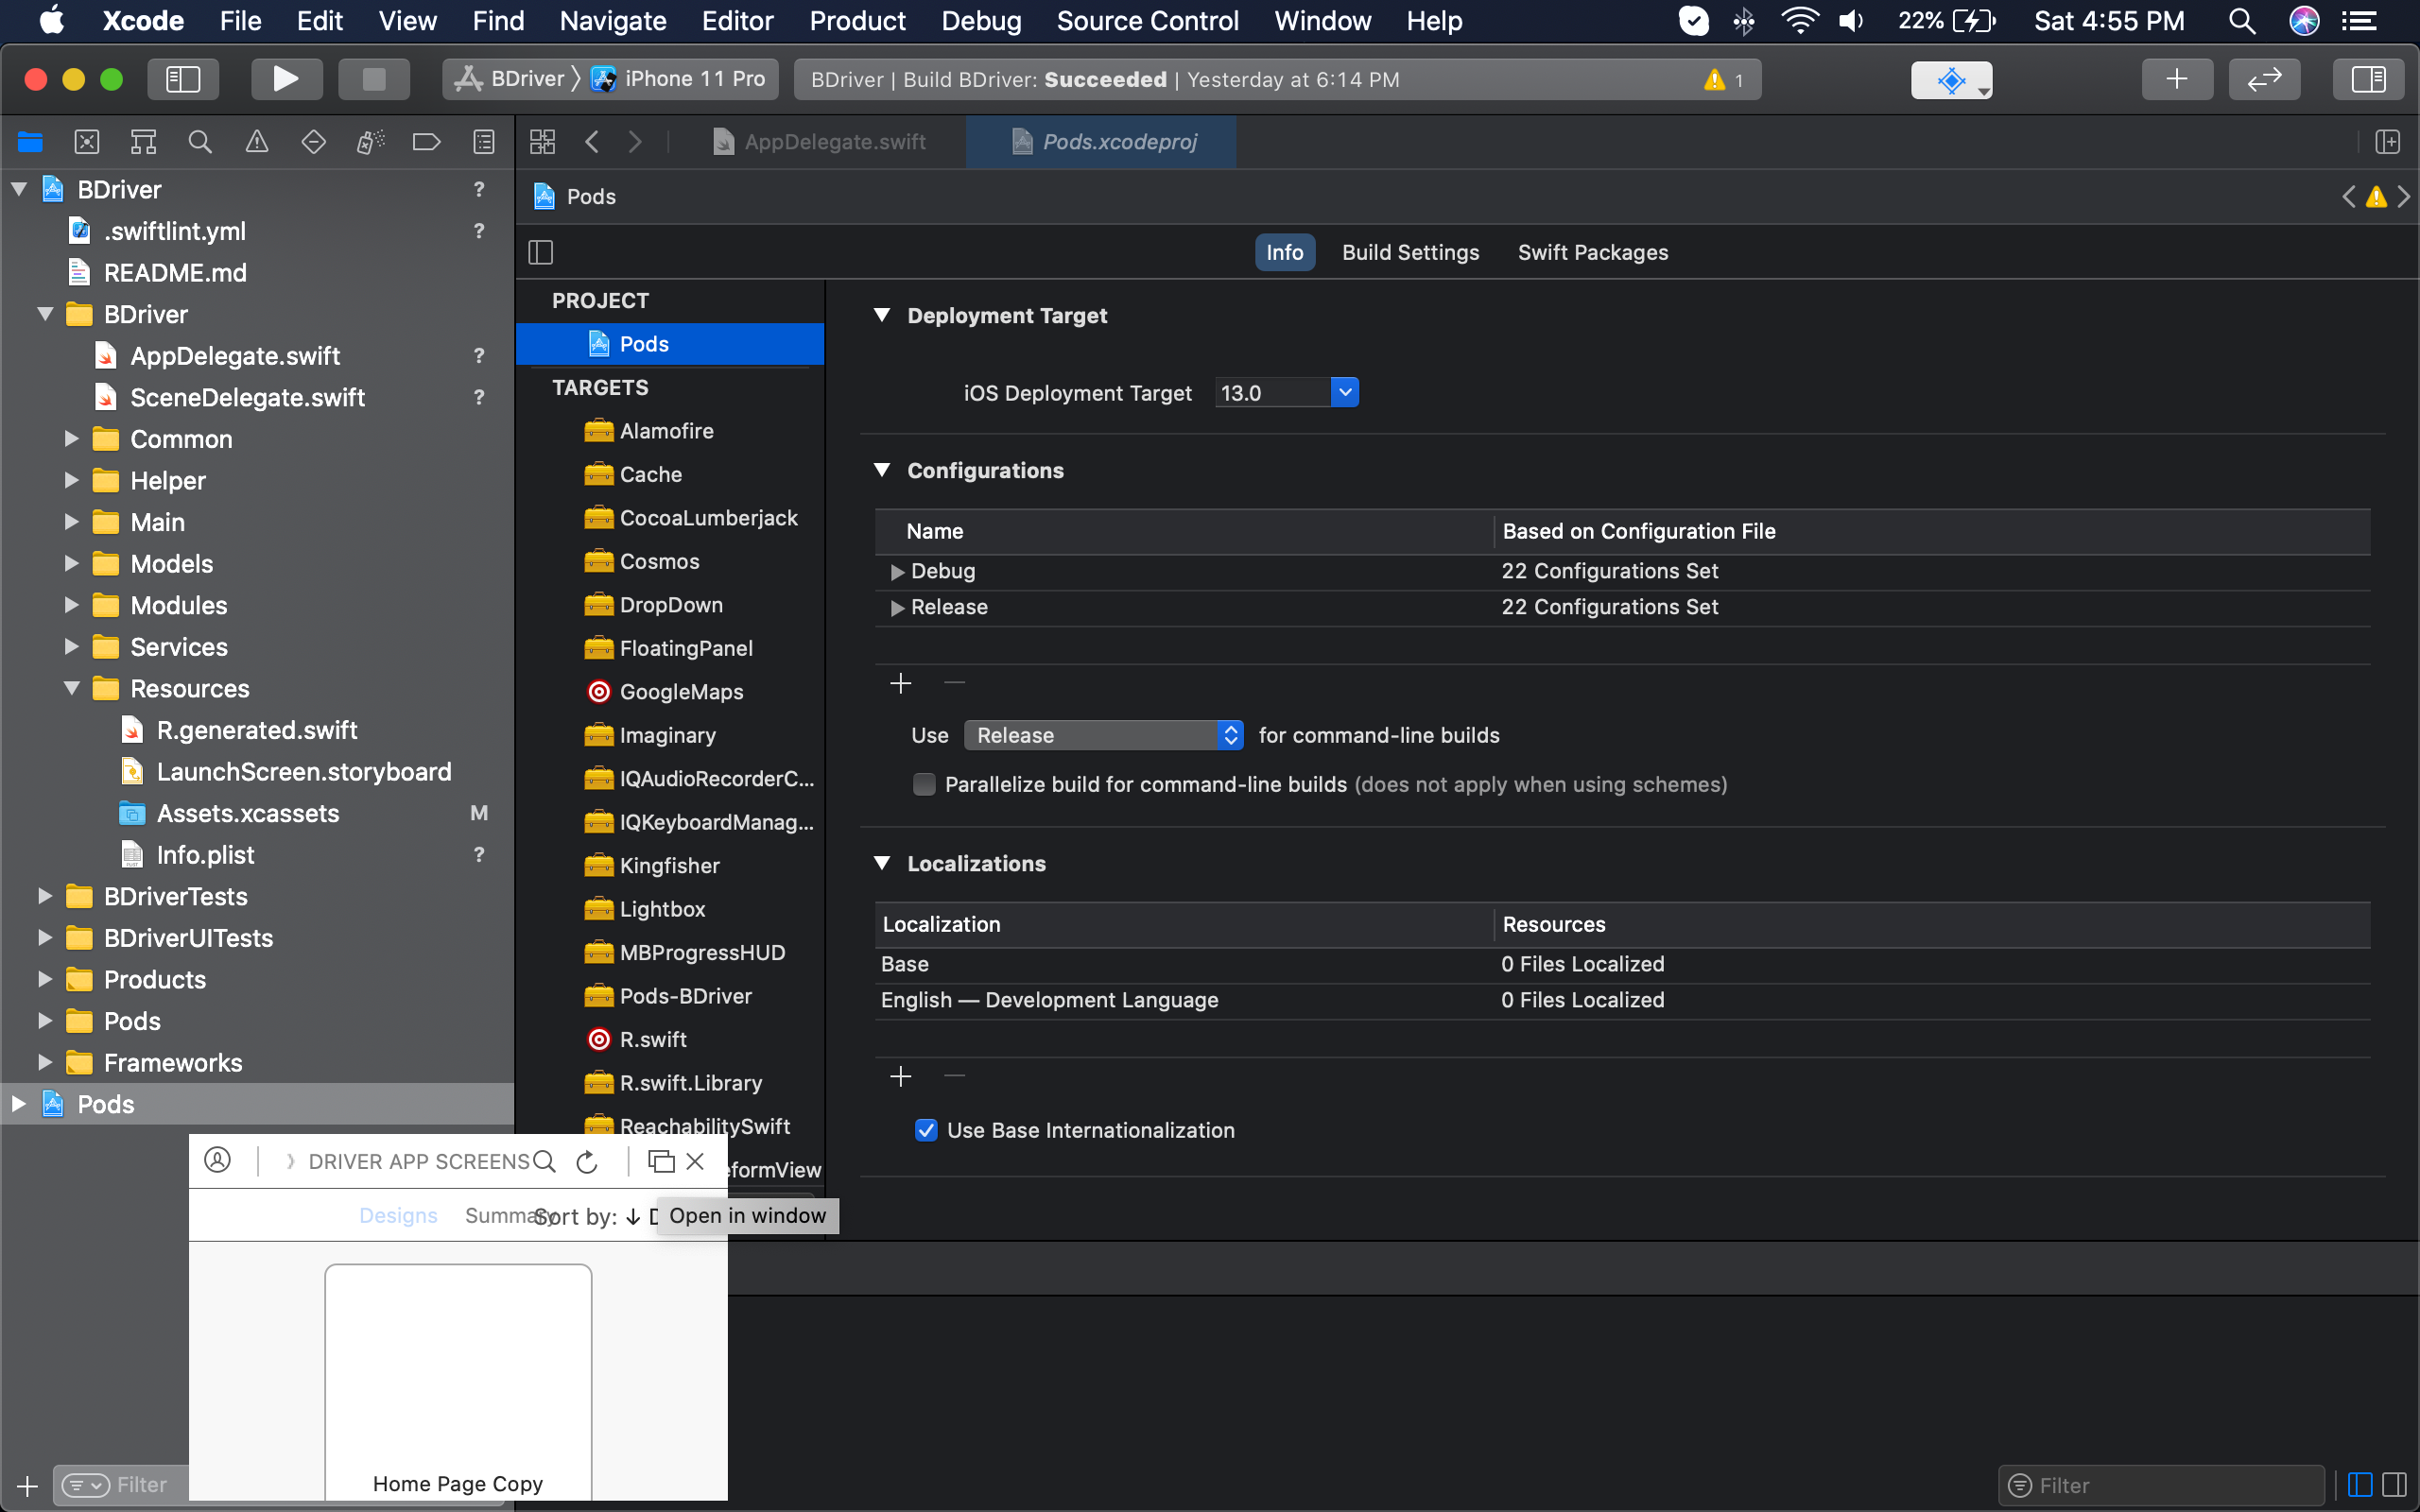Screen dimensions: 2420x1512
Task: Expand the Common folder
Action: coord(72,438)
